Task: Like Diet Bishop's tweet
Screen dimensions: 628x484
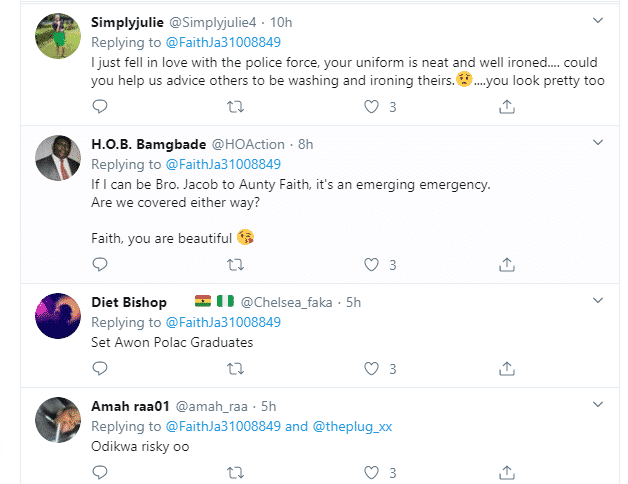Action: (x=372, y=367)
